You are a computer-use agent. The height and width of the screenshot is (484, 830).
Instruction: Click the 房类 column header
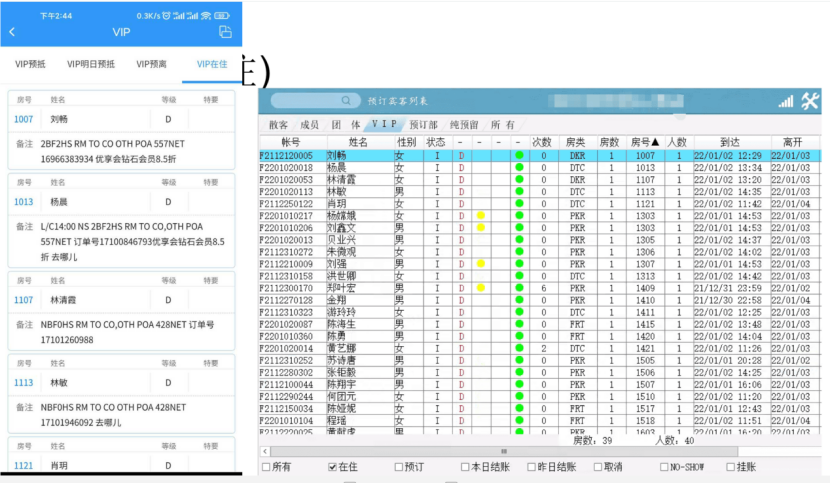(x=575, y=142)
